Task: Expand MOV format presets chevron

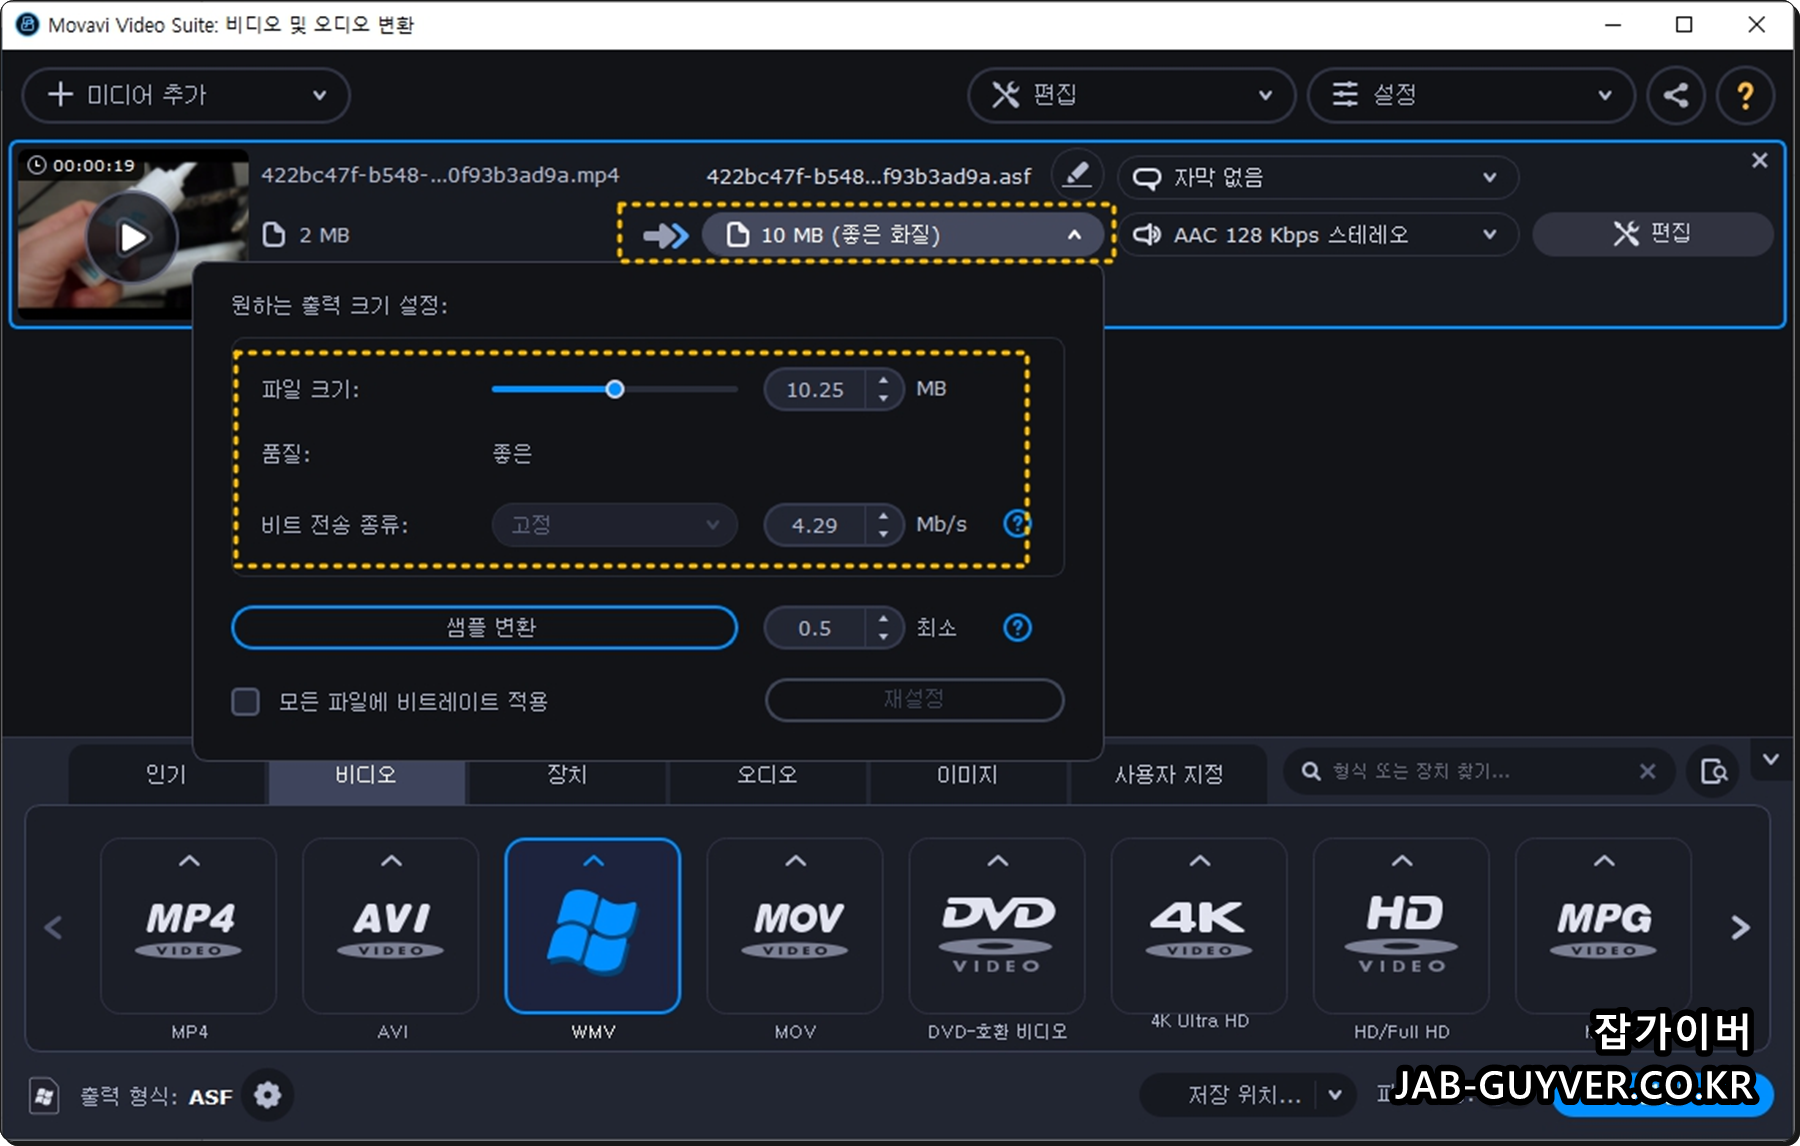Action: tap(795, 861)
